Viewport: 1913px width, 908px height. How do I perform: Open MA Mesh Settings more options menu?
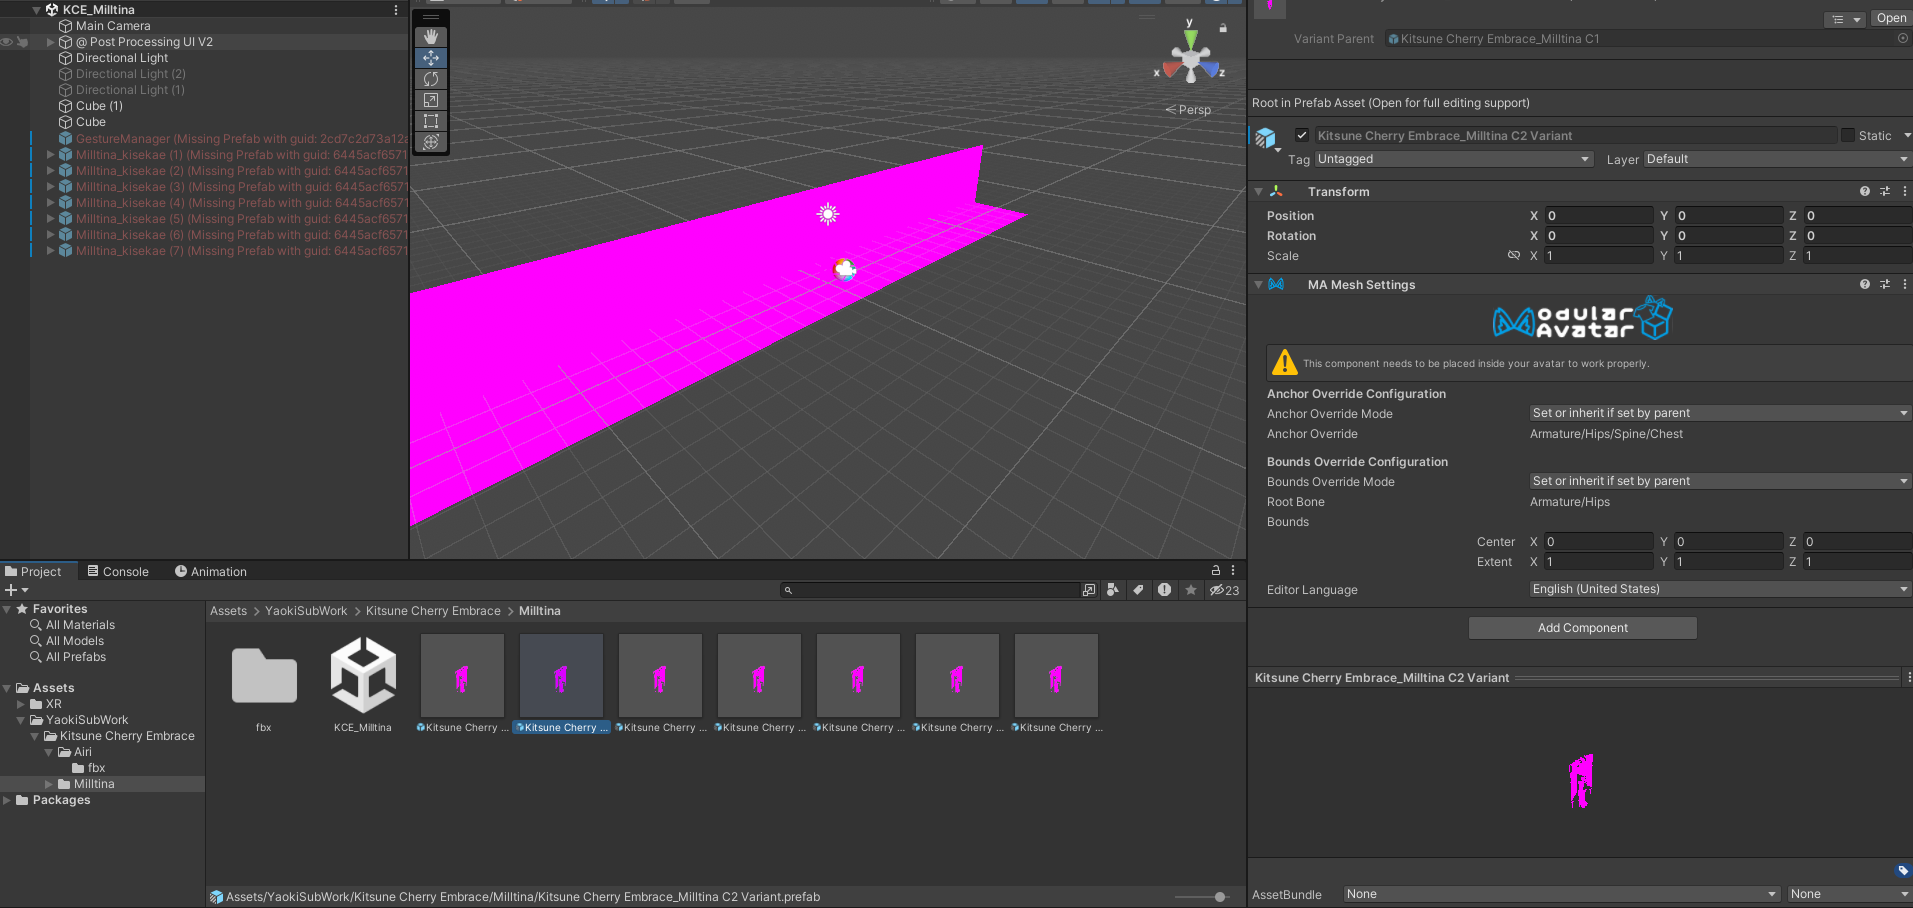click(1905, 284)
